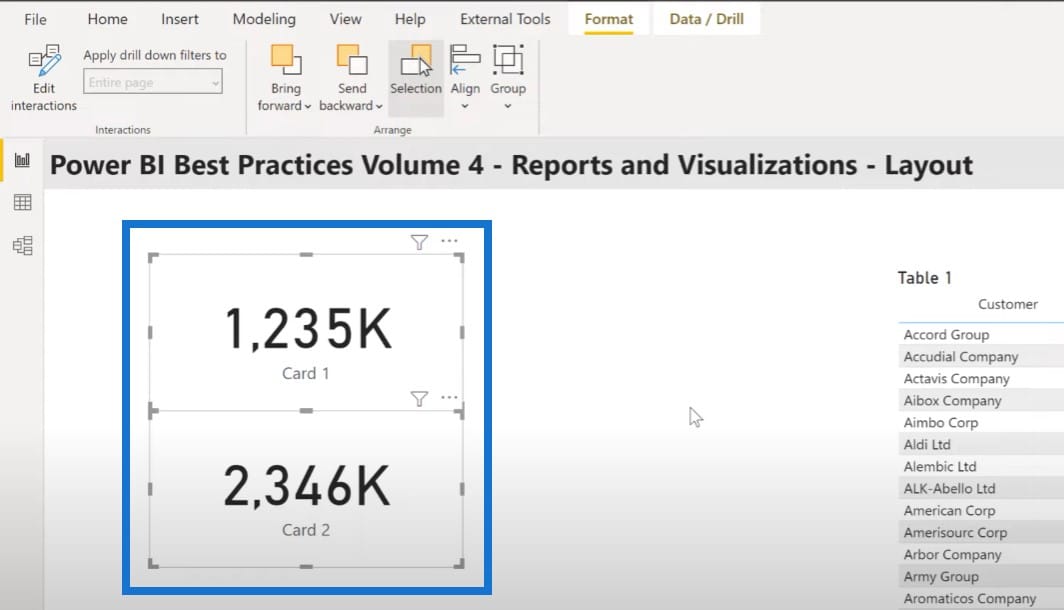Select the Accord Group row

pyautogui.click(x=981, y=335)
